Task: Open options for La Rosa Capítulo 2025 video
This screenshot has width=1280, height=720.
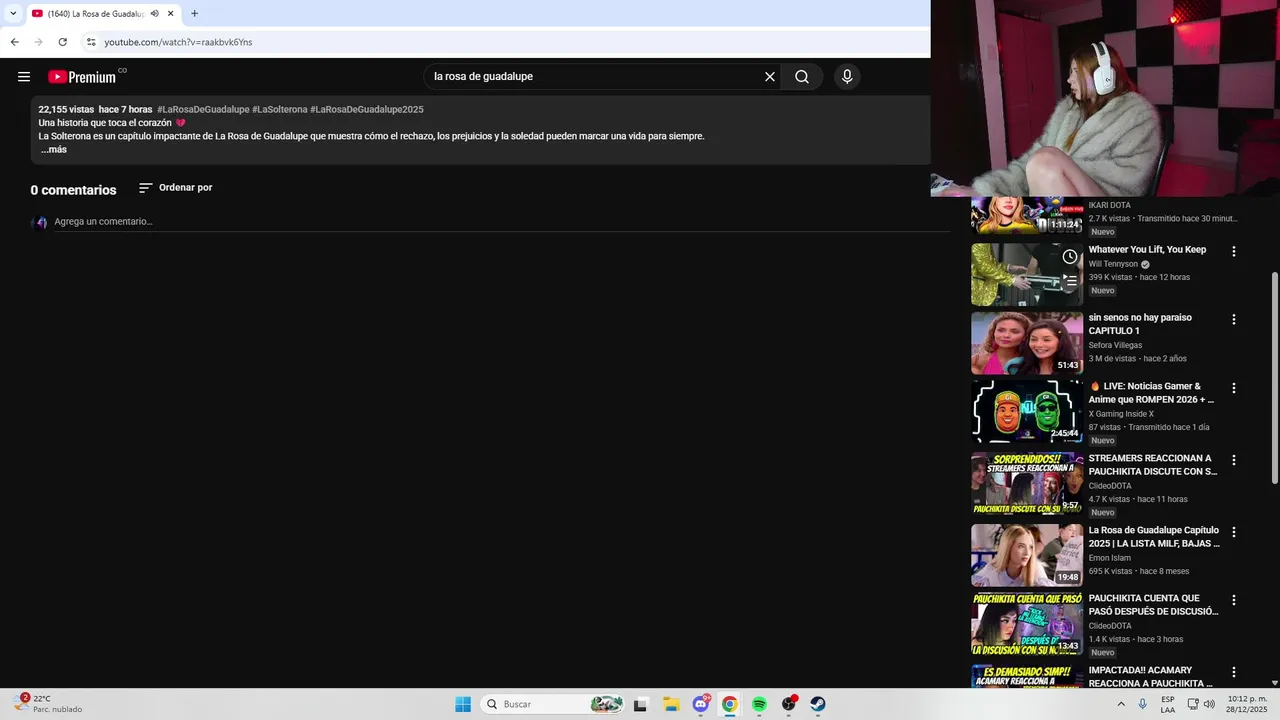Action: pyautogui.click(x=1234, y=532)
